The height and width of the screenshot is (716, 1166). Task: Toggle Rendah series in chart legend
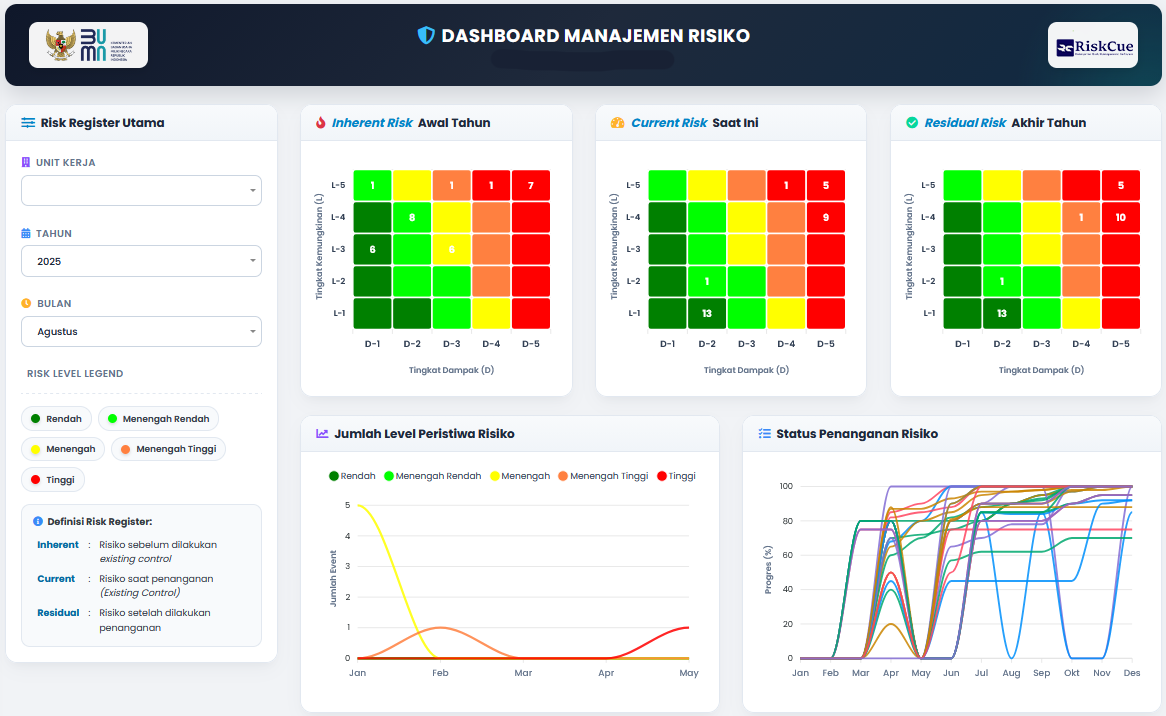pos(352,476)
